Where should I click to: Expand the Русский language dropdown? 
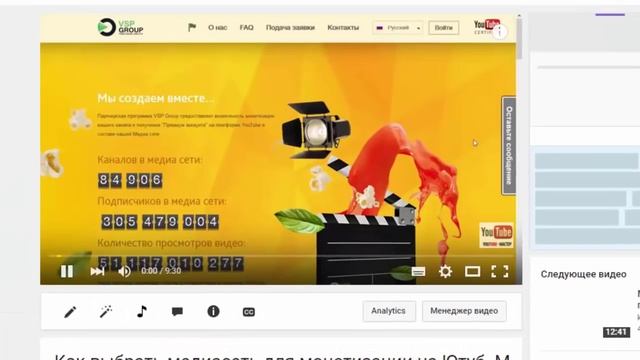tap(398, 28)
